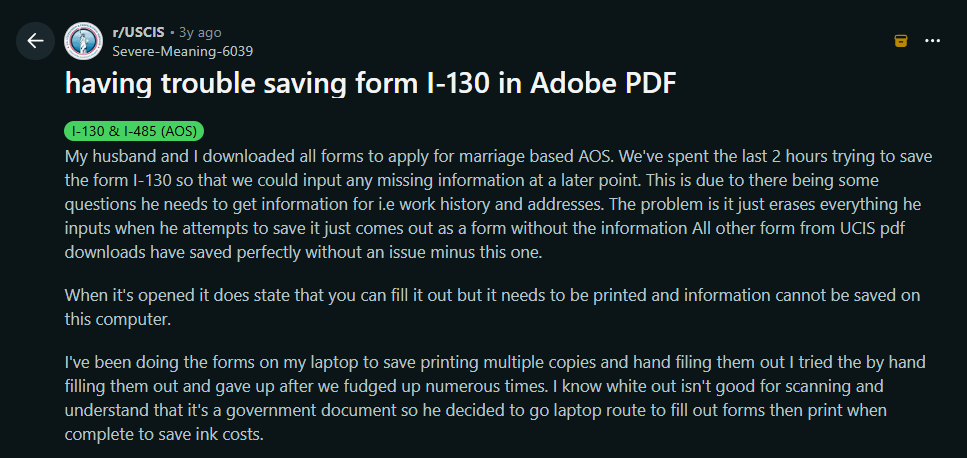The height and width of the screenshot is (458, 967).
Task: Click the yellow archived post icon
Action: click(x=900, y=41)
